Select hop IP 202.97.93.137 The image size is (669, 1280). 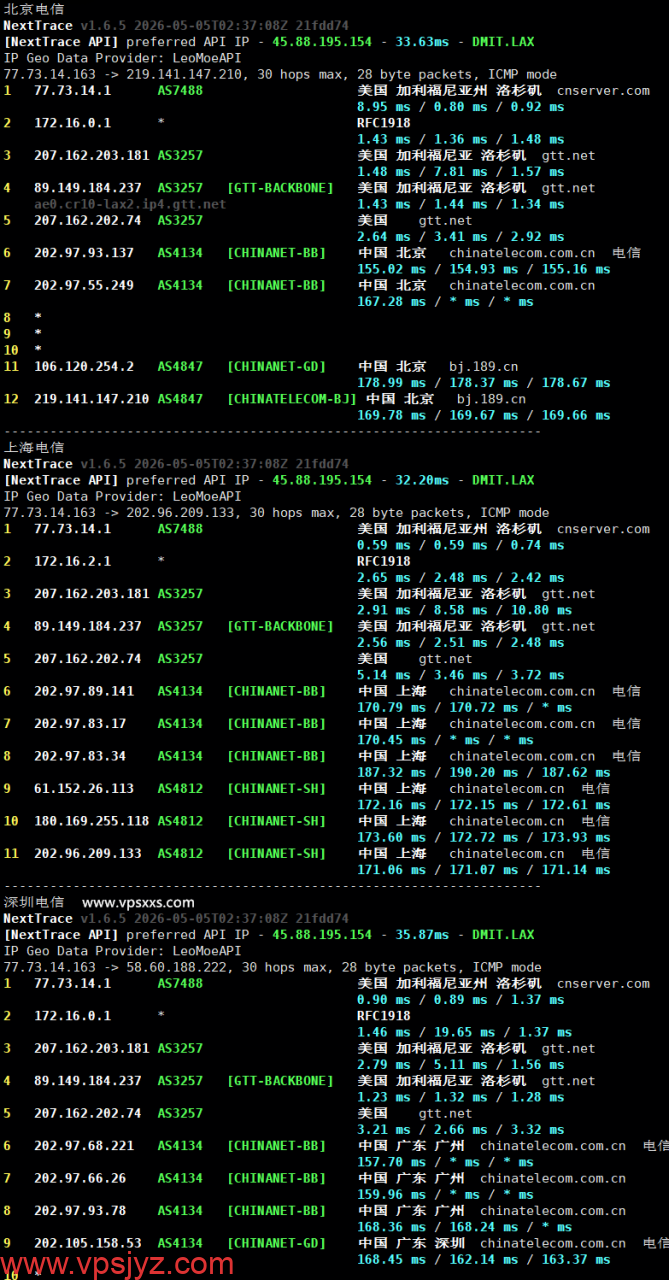click(84, 253)
